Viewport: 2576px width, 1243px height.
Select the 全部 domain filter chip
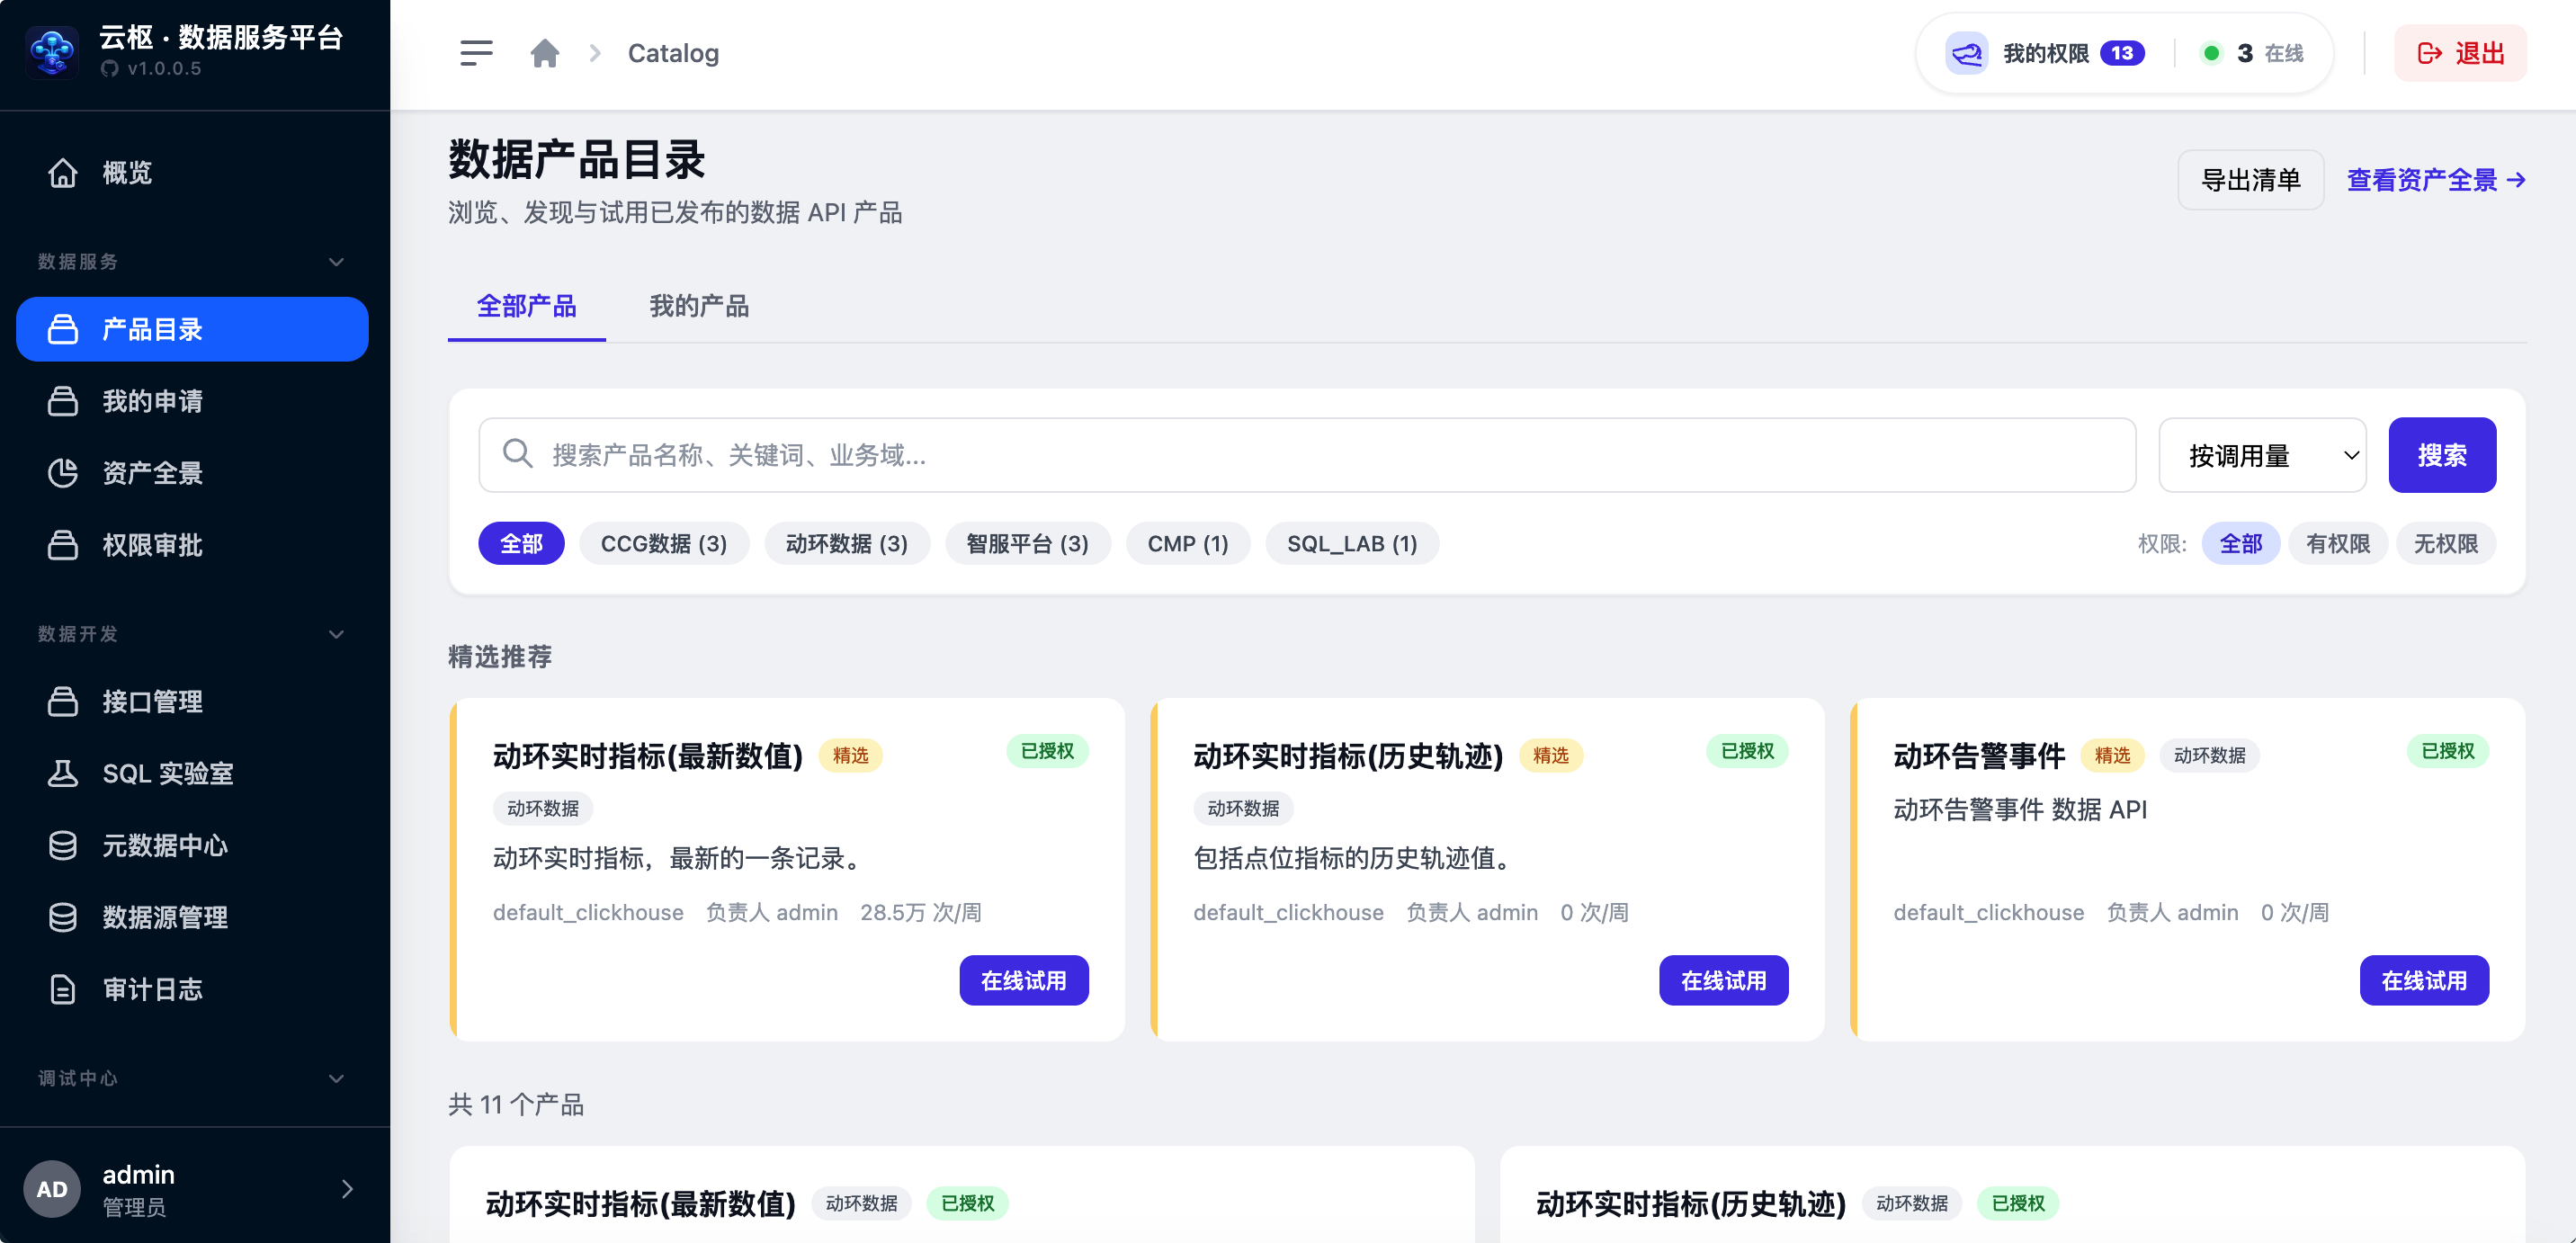[521, 543]
